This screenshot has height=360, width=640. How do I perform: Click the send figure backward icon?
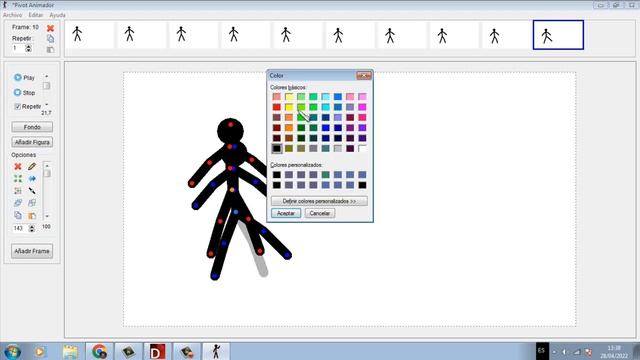coord(32,203)
